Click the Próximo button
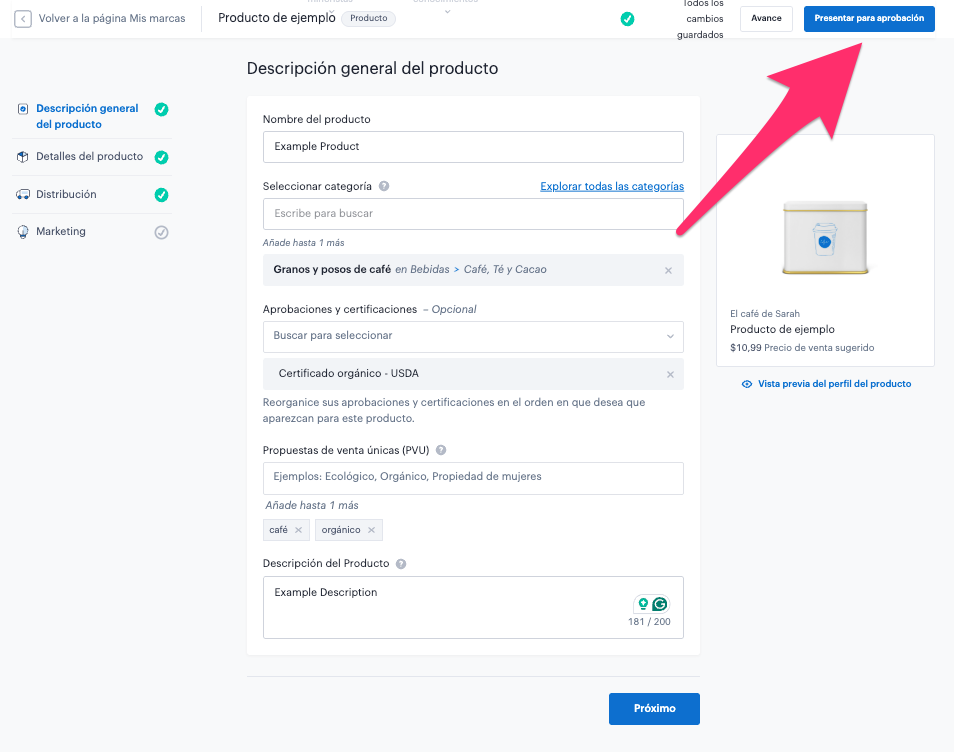 point(654,708)
